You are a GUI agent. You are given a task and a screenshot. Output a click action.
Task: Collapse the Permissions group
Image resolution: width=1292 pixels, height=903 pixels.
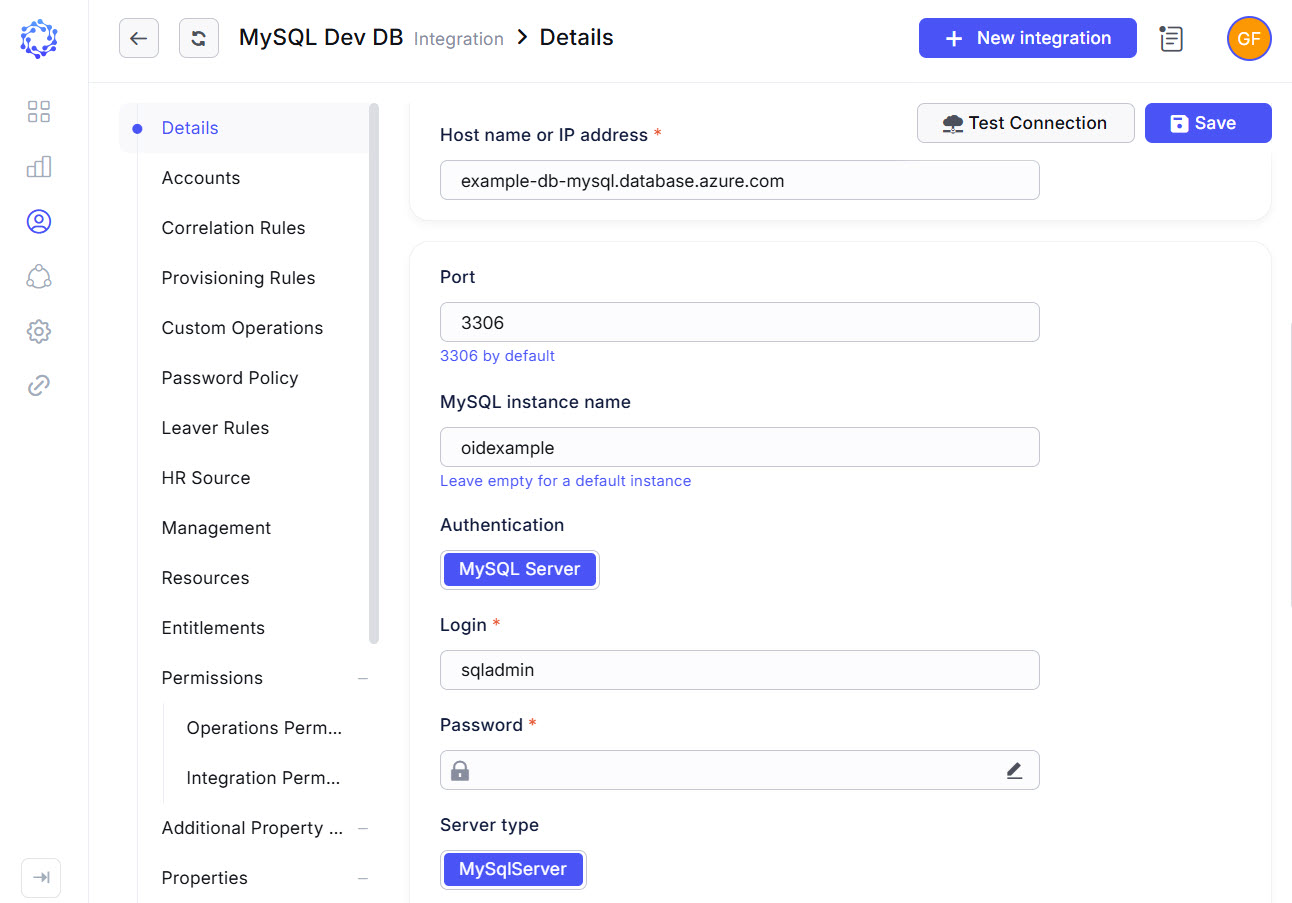(x=363, y=678)
